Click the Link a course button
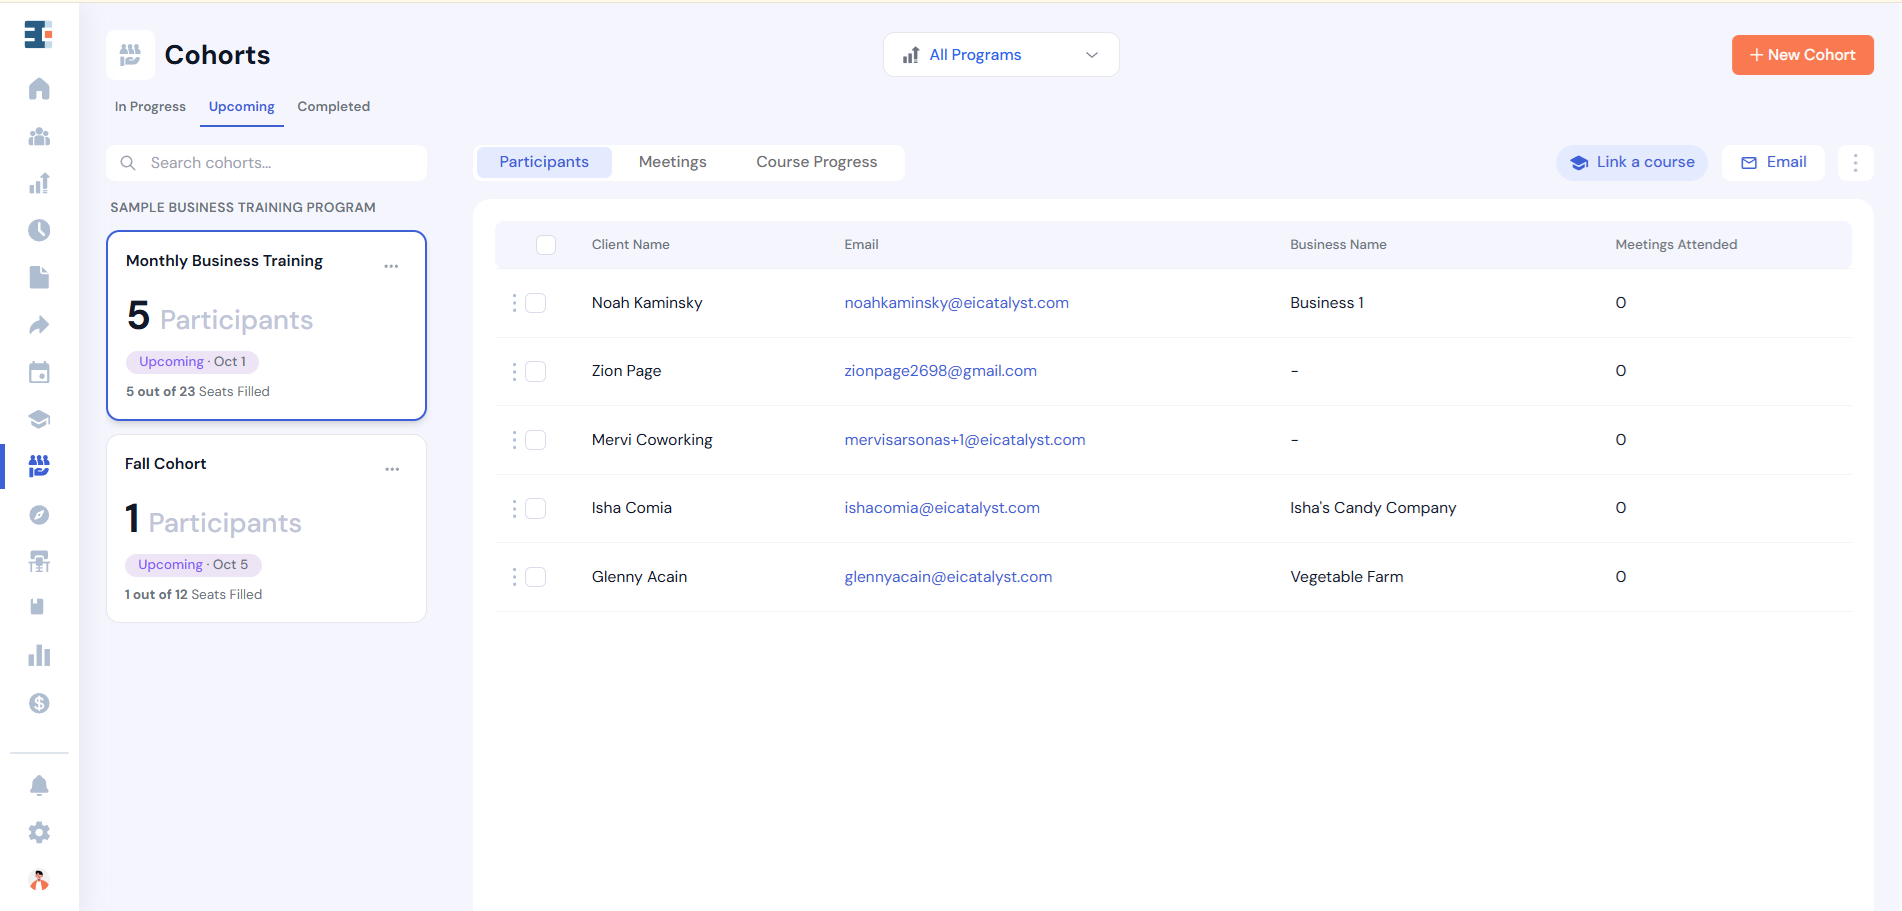 tap(1631, 162)
